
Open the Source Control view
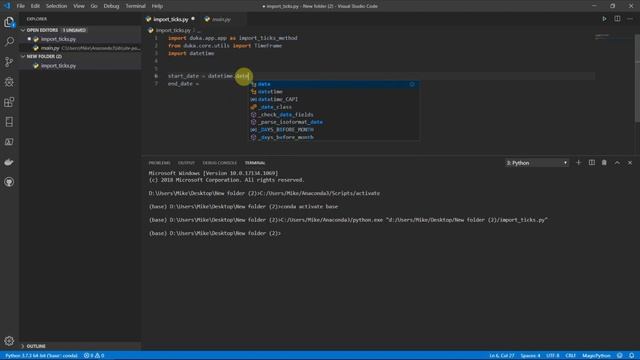coord(9,62)
